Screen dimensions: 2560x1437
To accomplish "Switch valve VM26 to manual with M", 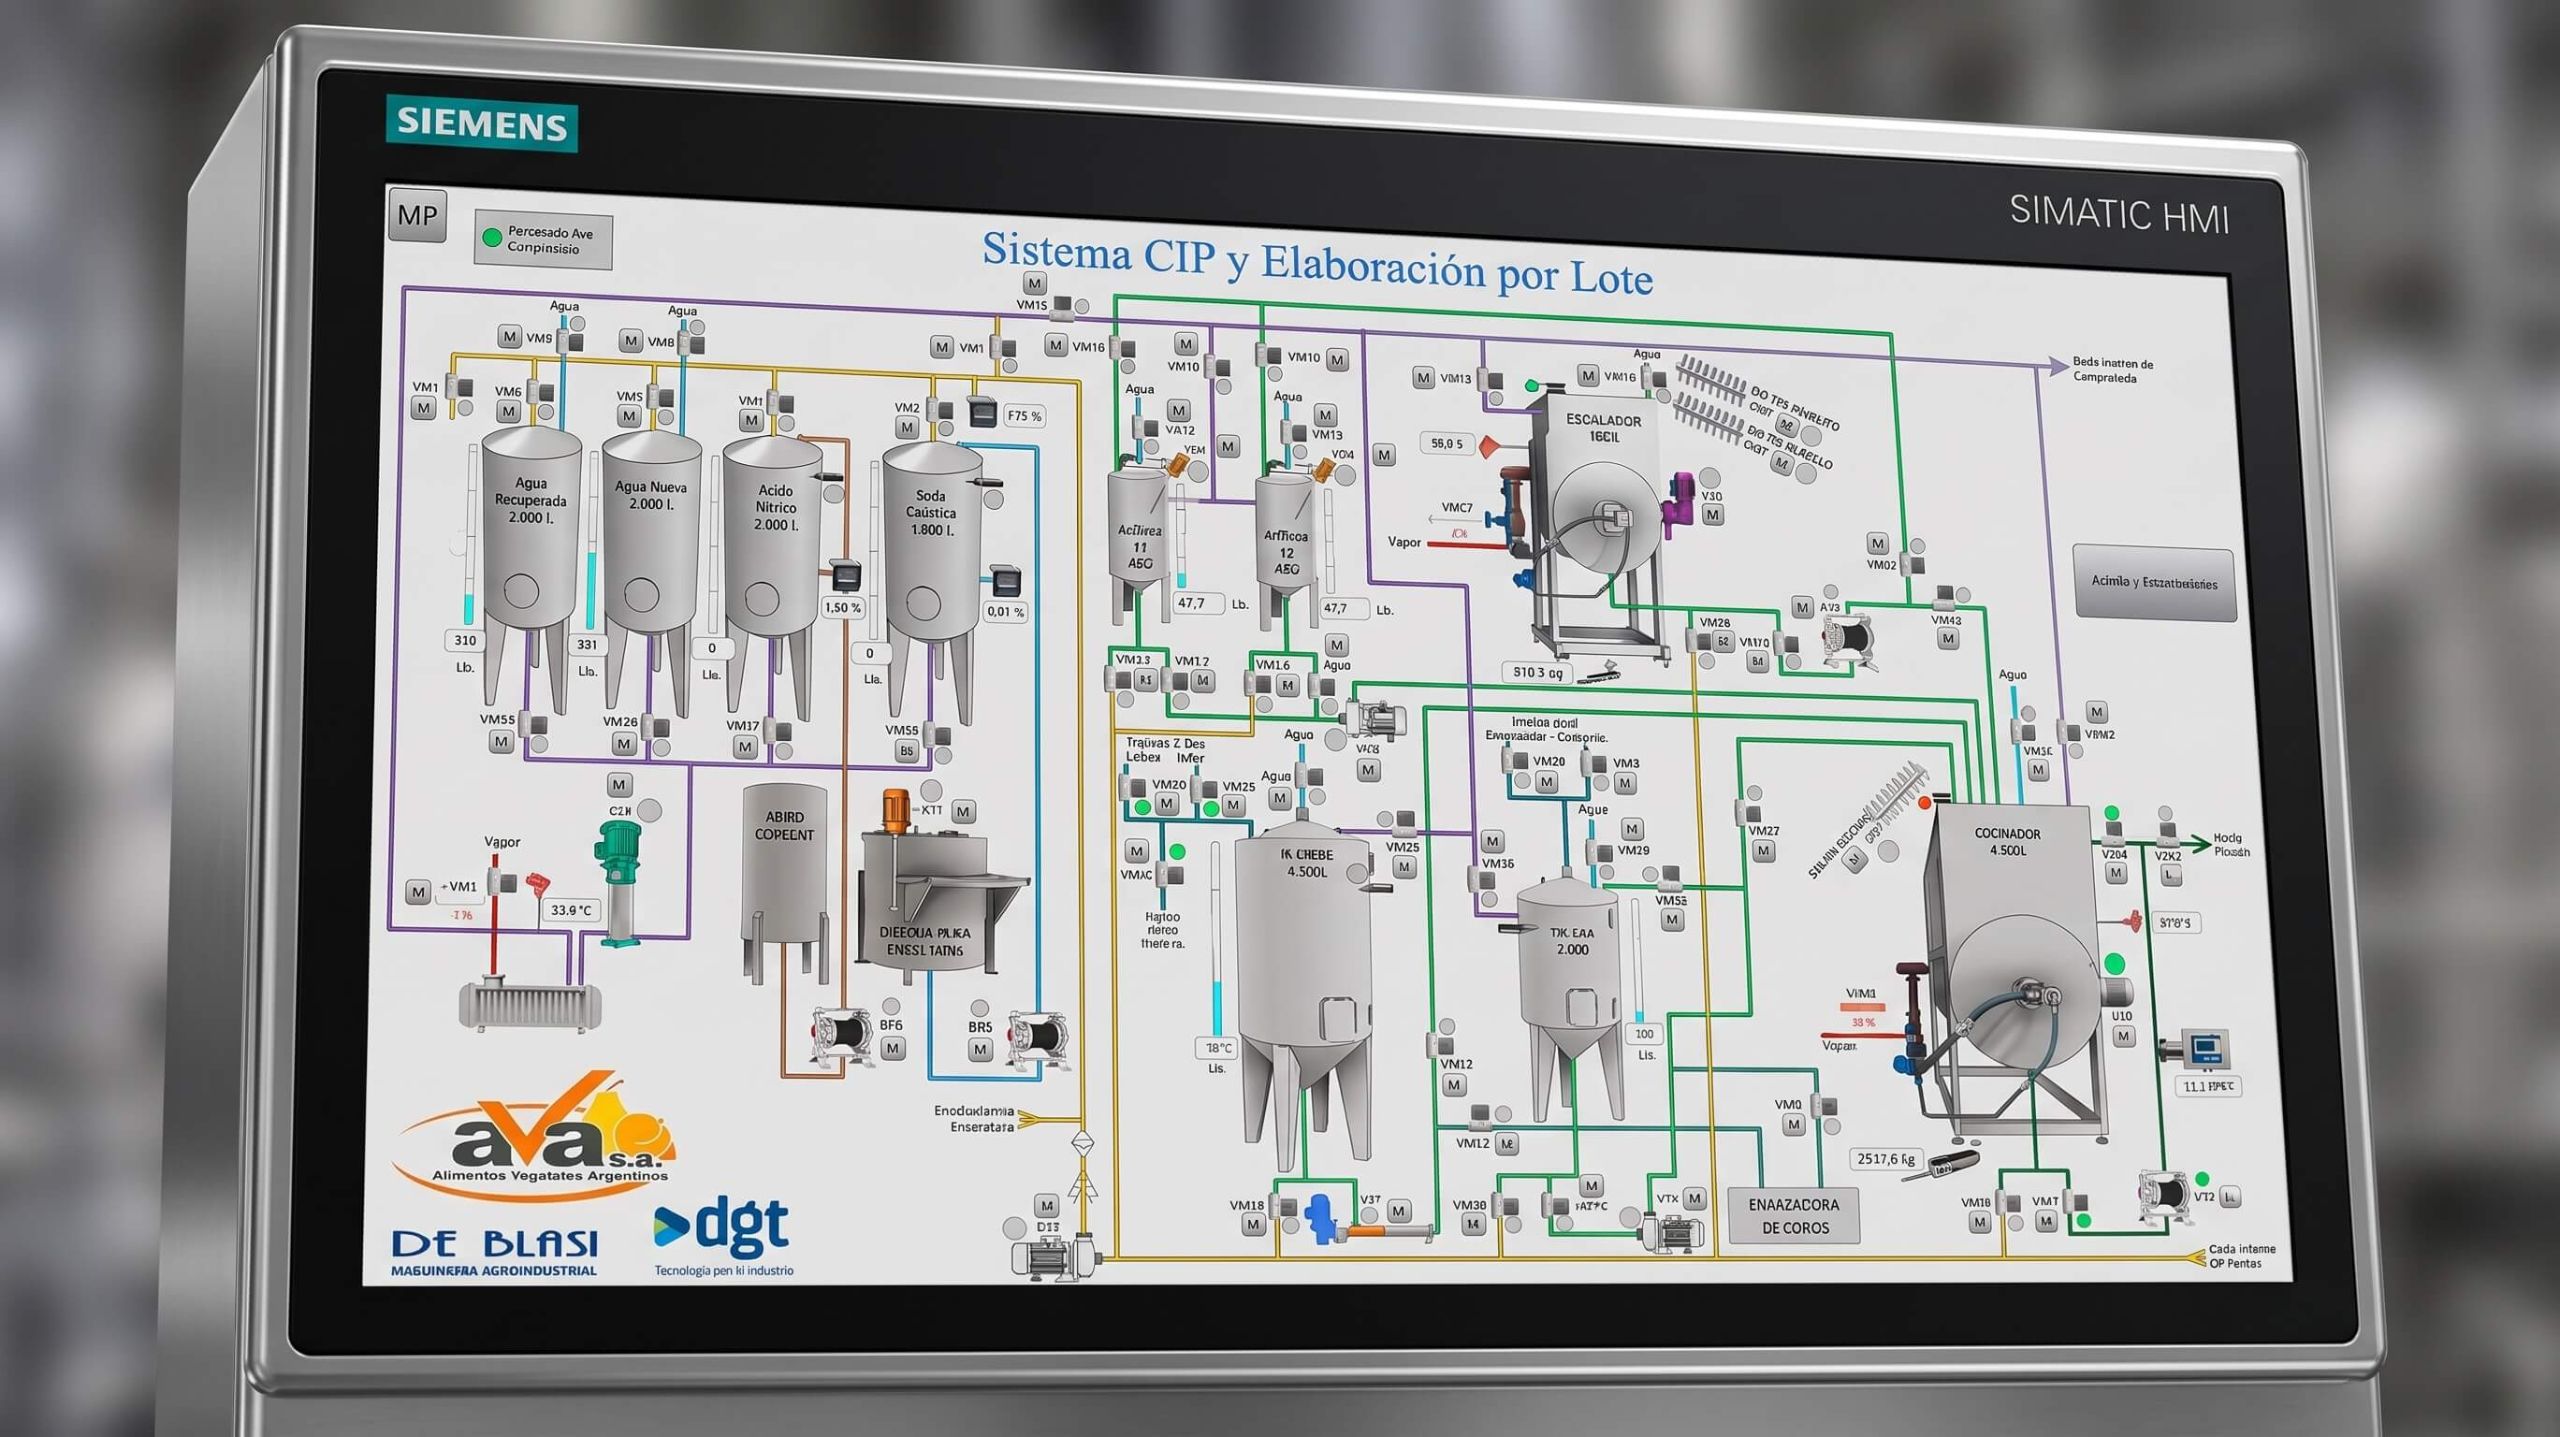I will (624, 744).
